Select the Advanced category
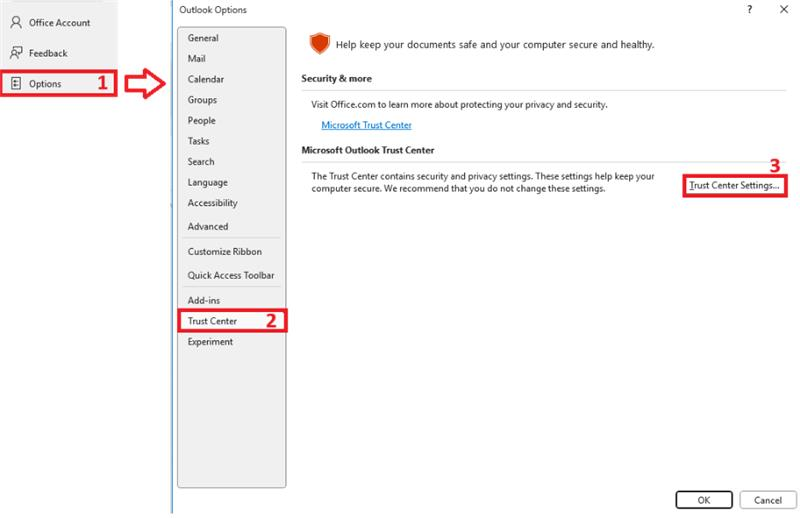The image size is (800, 518). [x=232, y=226]
